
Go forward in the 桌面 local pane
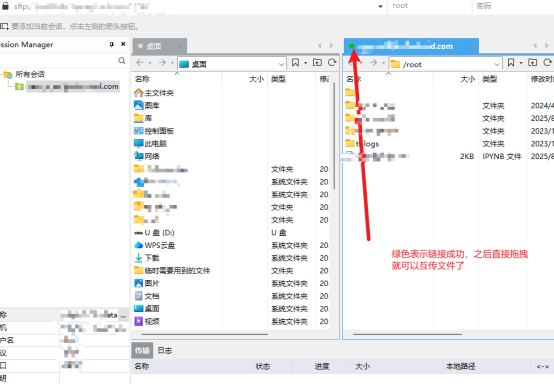pyautogui.click(x=162, y=63)
